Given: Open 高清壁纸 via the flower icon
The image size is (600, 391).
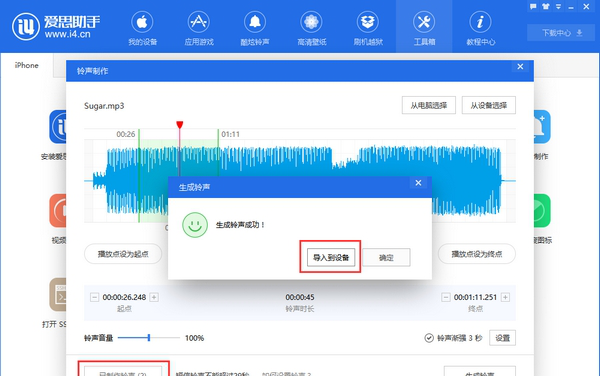Looking at the screenshot, I should 311,22.
